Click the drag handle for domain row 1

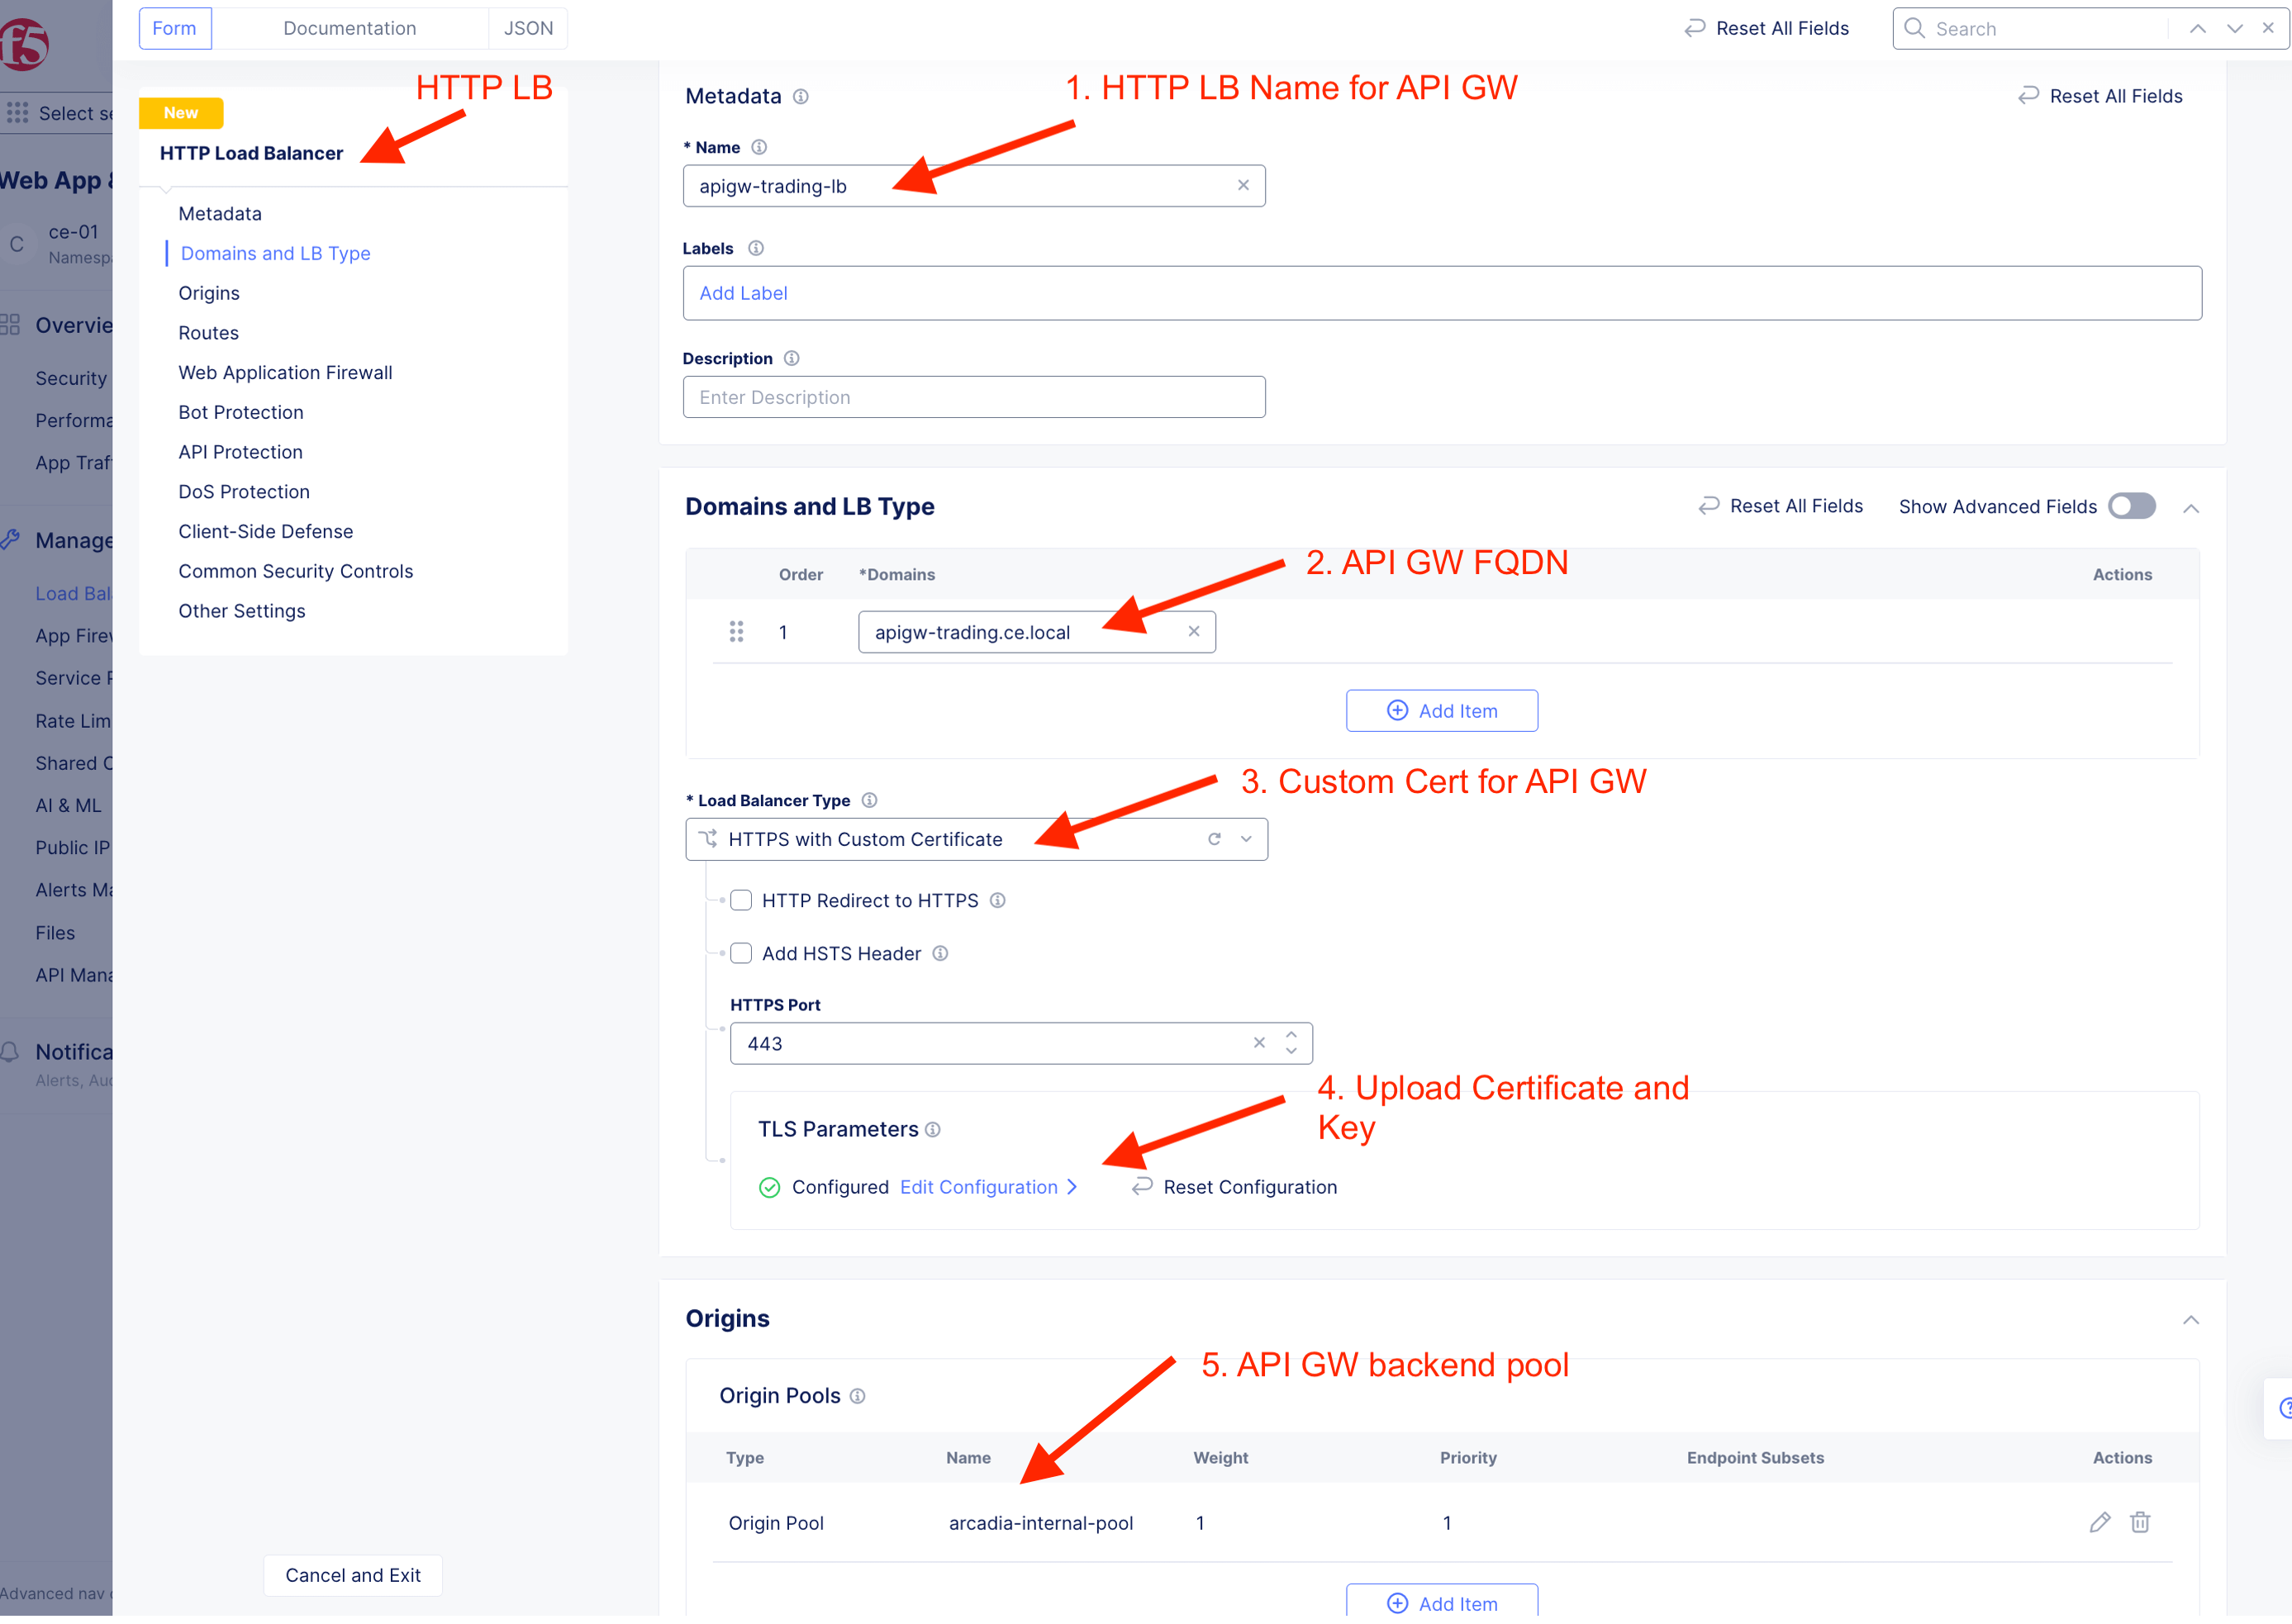[736, 632]
